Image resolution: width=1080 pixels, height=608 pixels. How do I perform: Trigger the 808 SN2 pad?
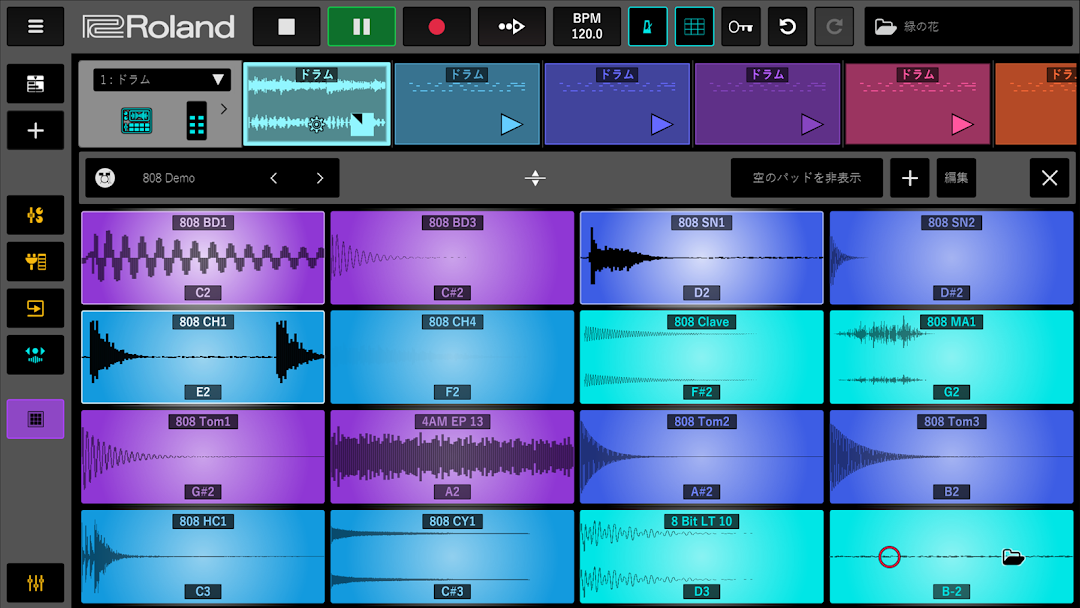coord(951,258)
